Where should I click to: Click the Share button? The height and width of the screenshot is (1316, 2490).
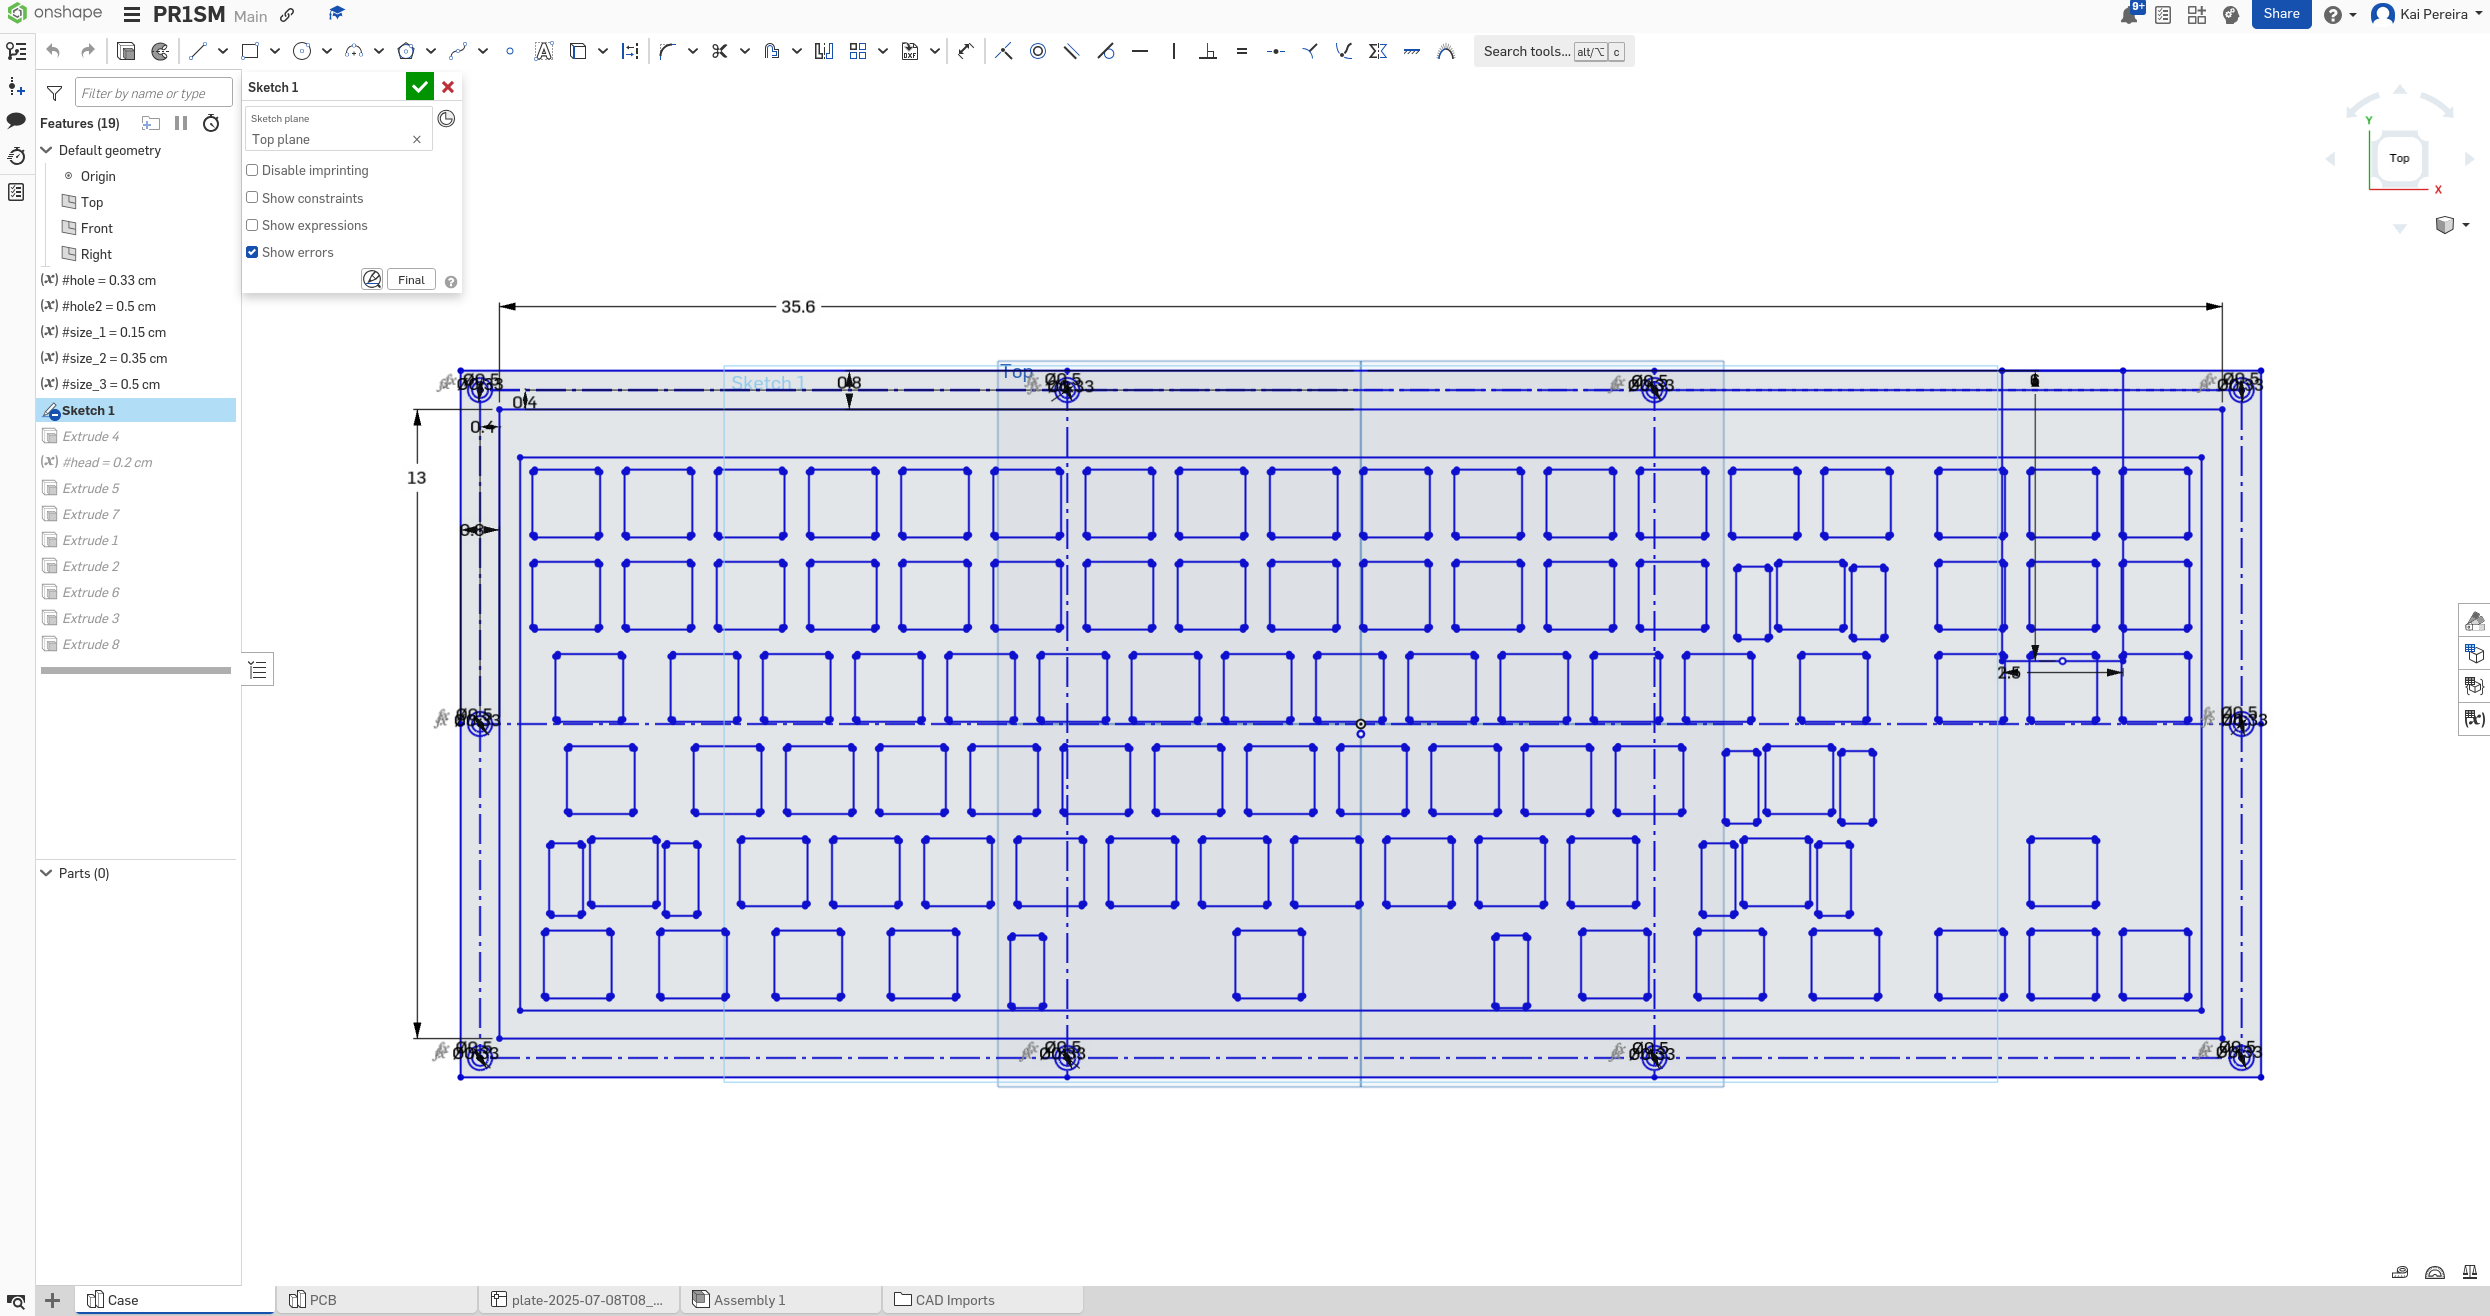tap(2282, 14)
